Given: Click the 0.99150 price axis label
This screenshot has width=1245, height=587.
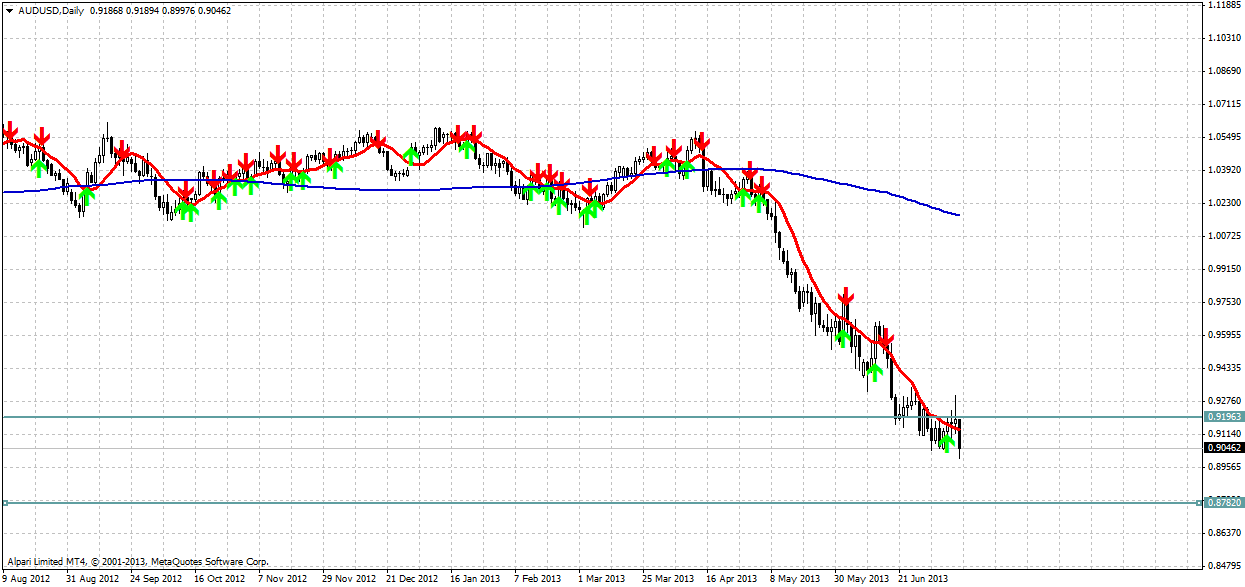Looking at the screenshot, I should [x=1224, y=269].
